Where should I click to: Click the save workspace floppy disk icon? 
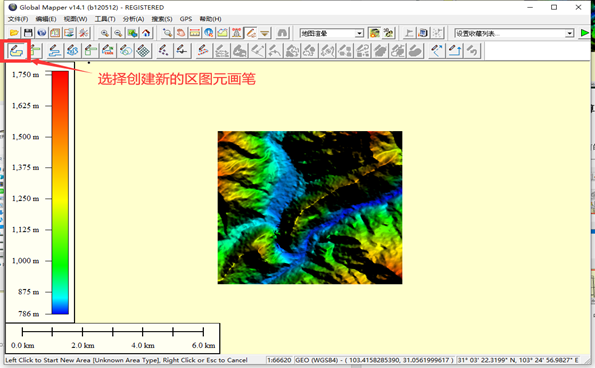[x=28, y=33]
